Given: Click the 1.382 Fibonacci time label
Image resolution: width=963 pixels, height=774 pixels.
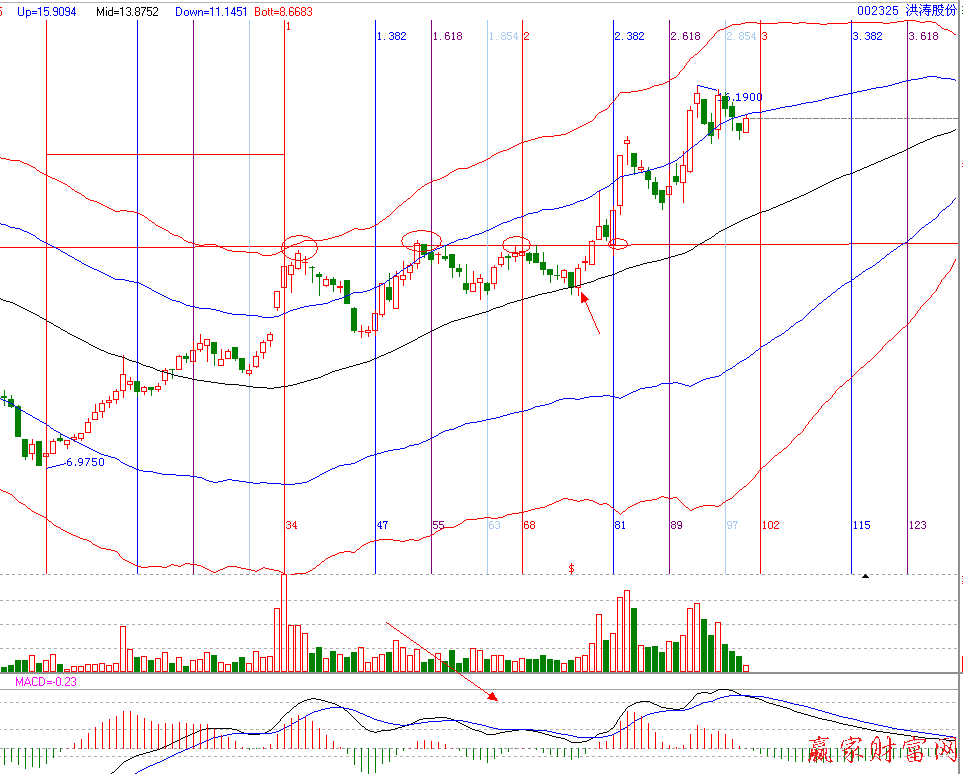Looking at the screenshot, I should point(391,36).
